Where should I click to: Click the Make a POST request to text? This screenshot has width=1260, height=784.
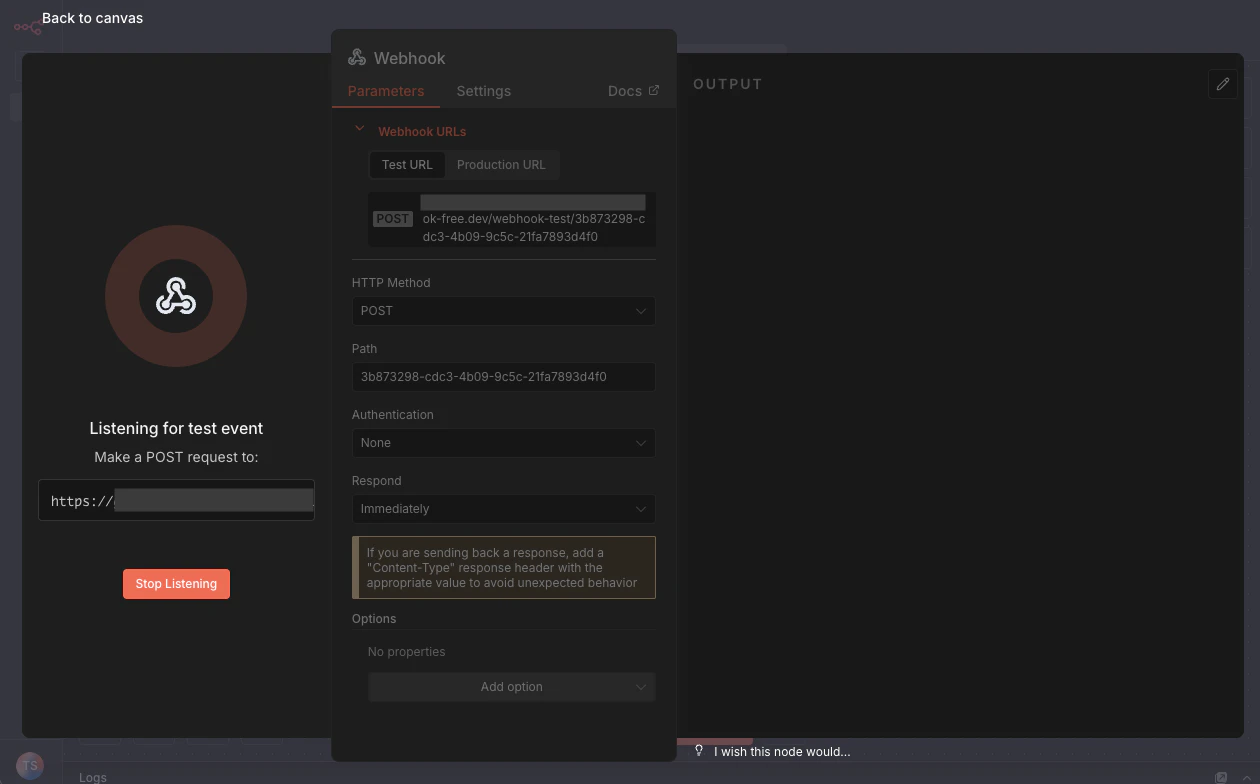[x=176, y=457]
